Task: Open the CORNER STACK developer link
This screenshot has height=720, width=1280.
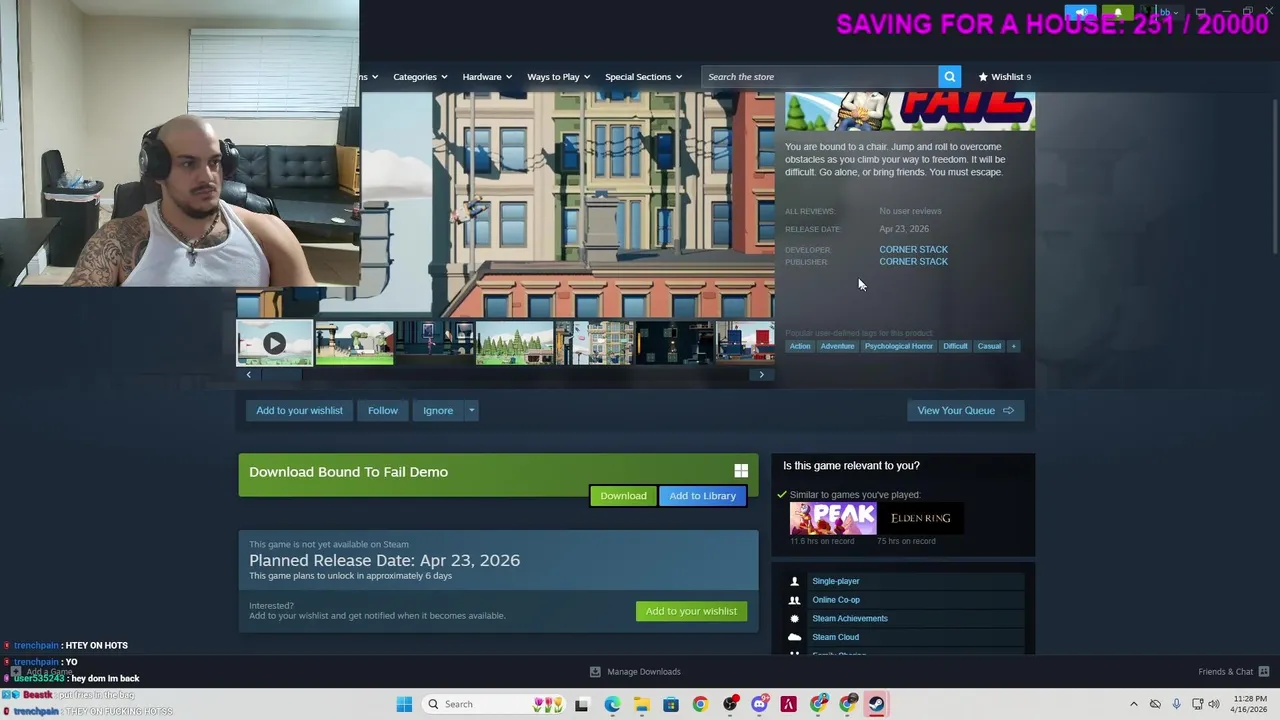Action: [x=913, y=250]
